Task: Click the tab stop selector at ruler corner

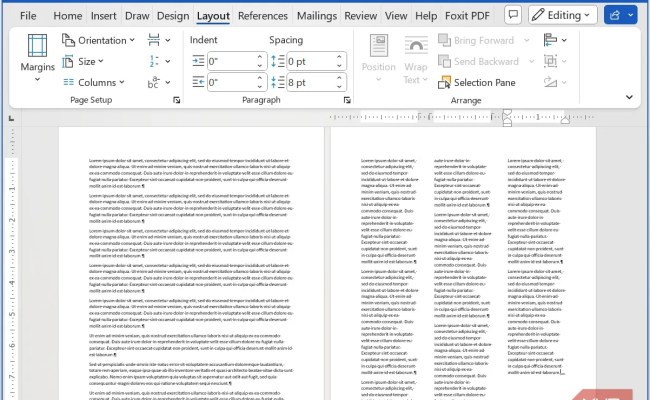Action: coord(12,119)
